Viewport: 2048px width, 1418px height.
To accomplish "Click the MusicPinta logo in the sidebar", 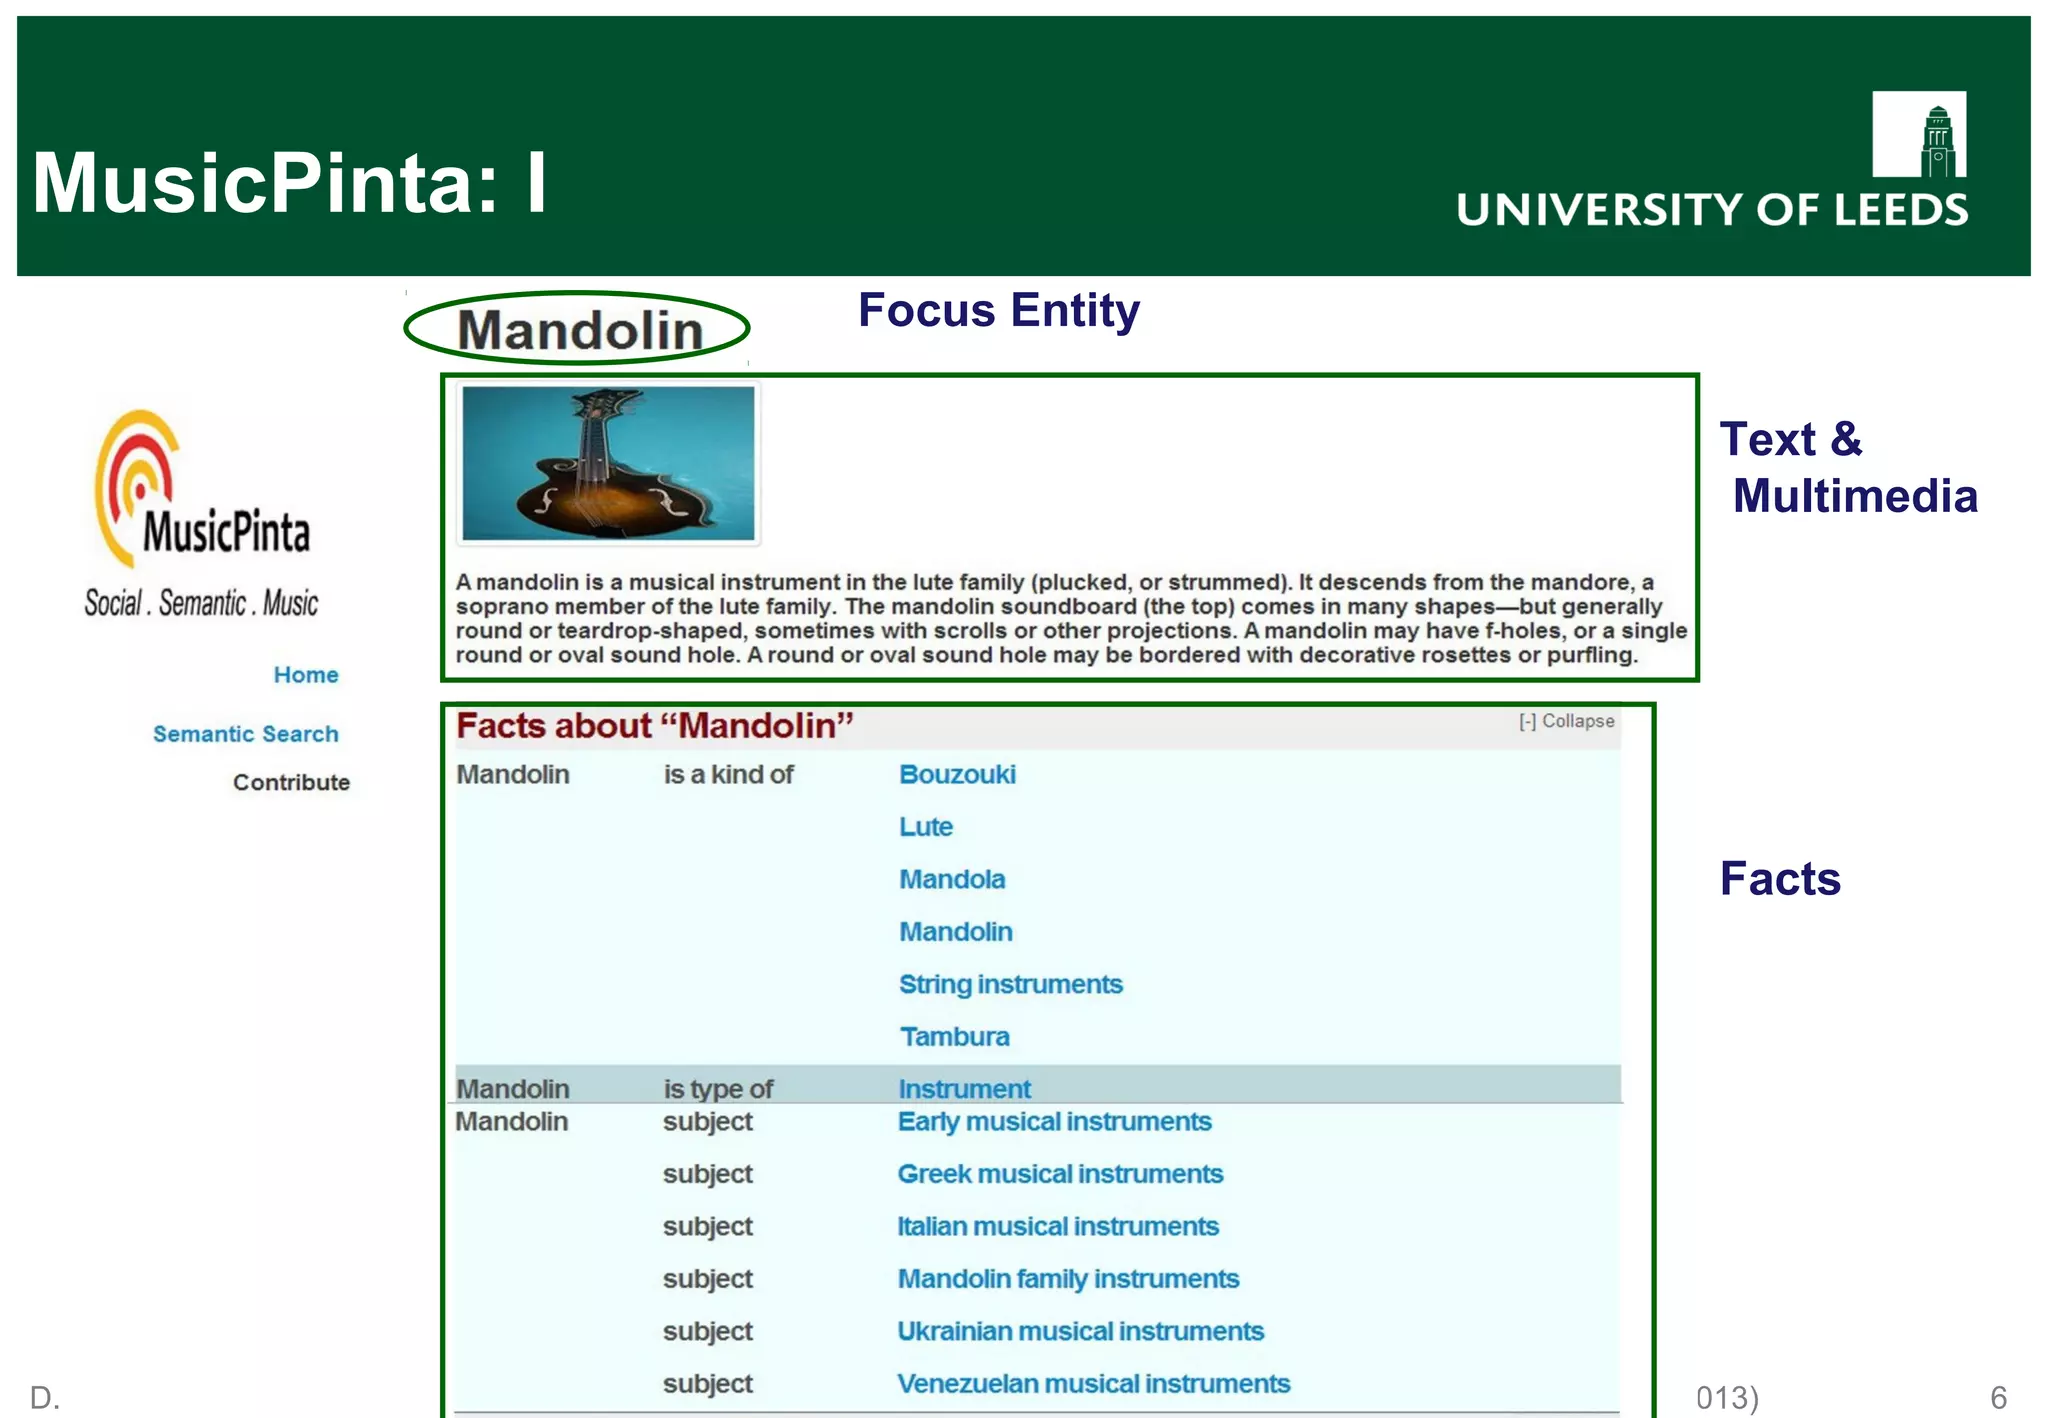I will 202,490.
